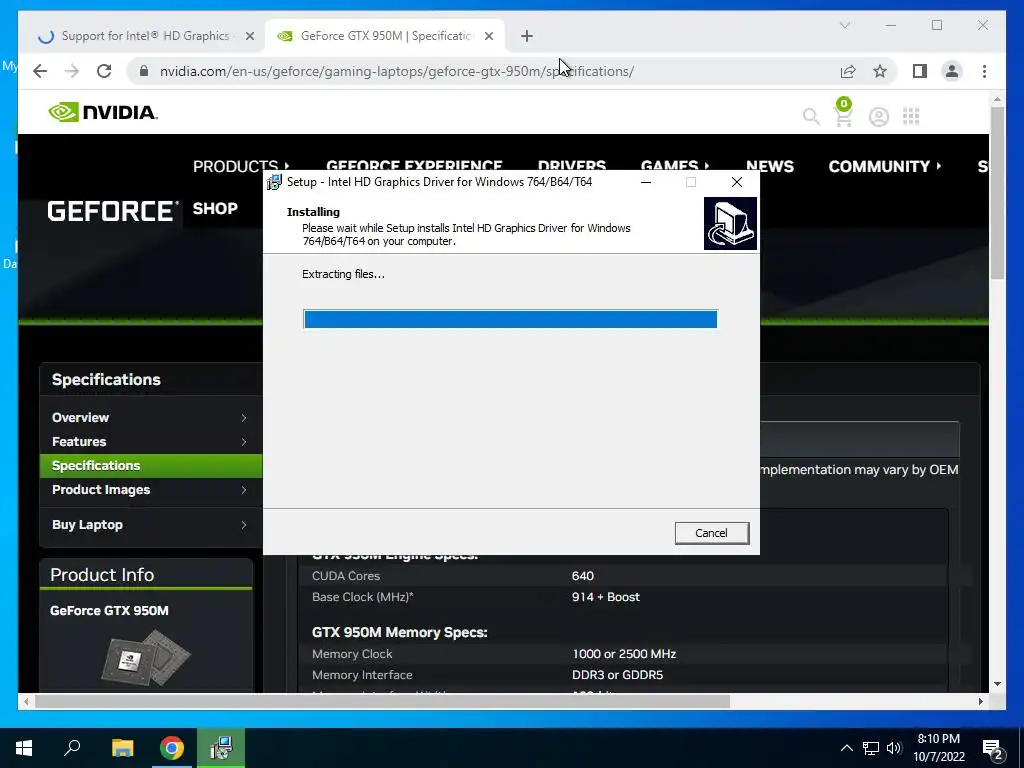Click the Chrome forward arrow

click(72, 71)
